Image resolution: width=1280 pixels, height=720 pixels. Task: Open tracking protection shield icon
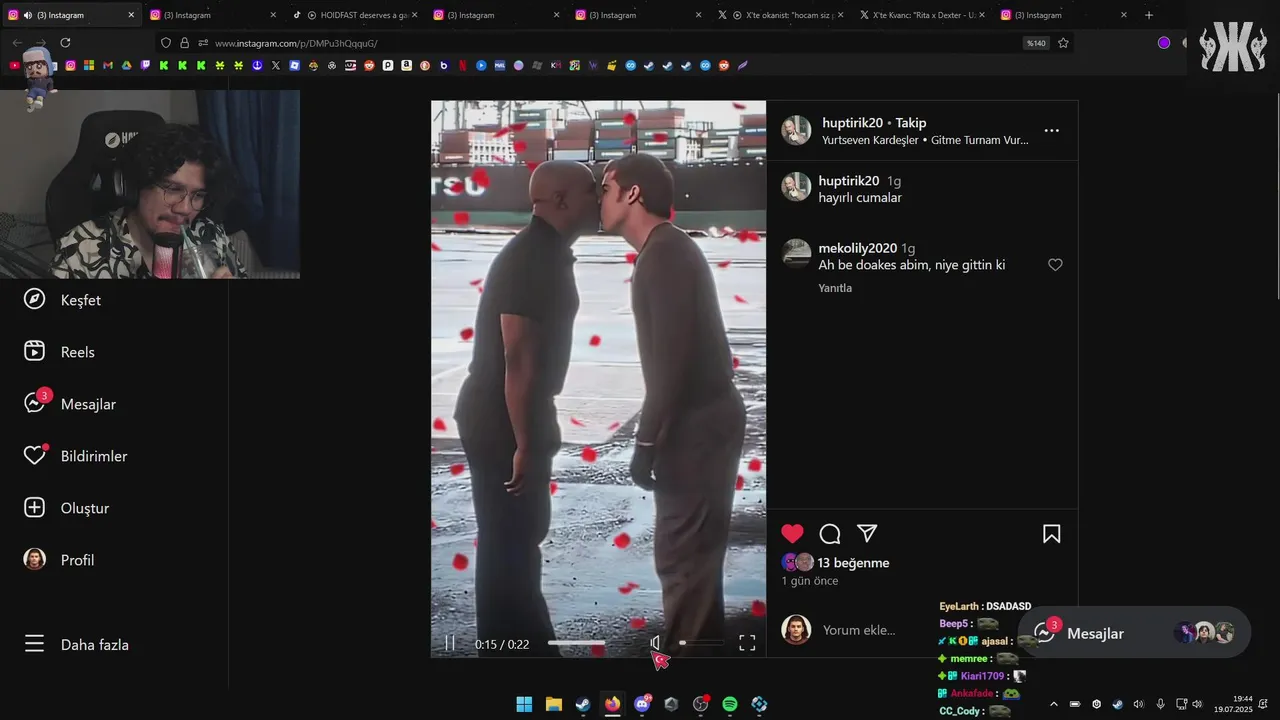click(x=166, y=43)
